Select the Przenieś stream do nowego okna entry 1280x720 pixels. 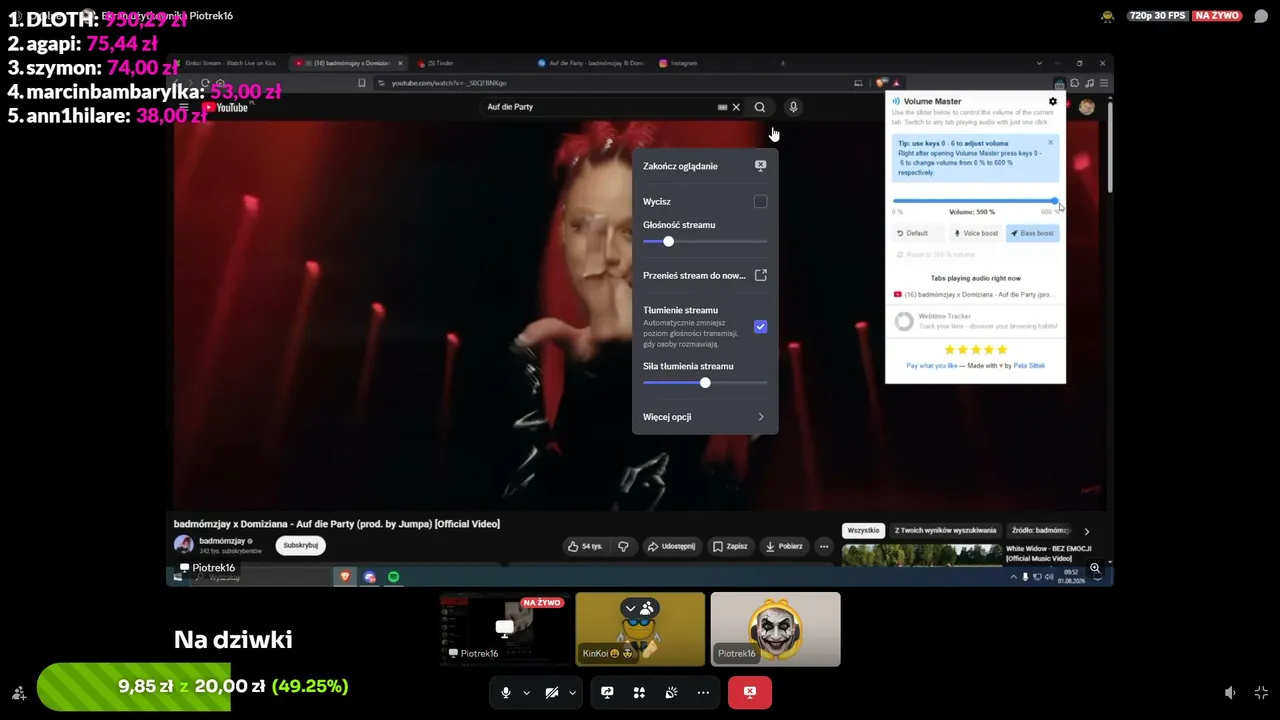tap(705, 275)
